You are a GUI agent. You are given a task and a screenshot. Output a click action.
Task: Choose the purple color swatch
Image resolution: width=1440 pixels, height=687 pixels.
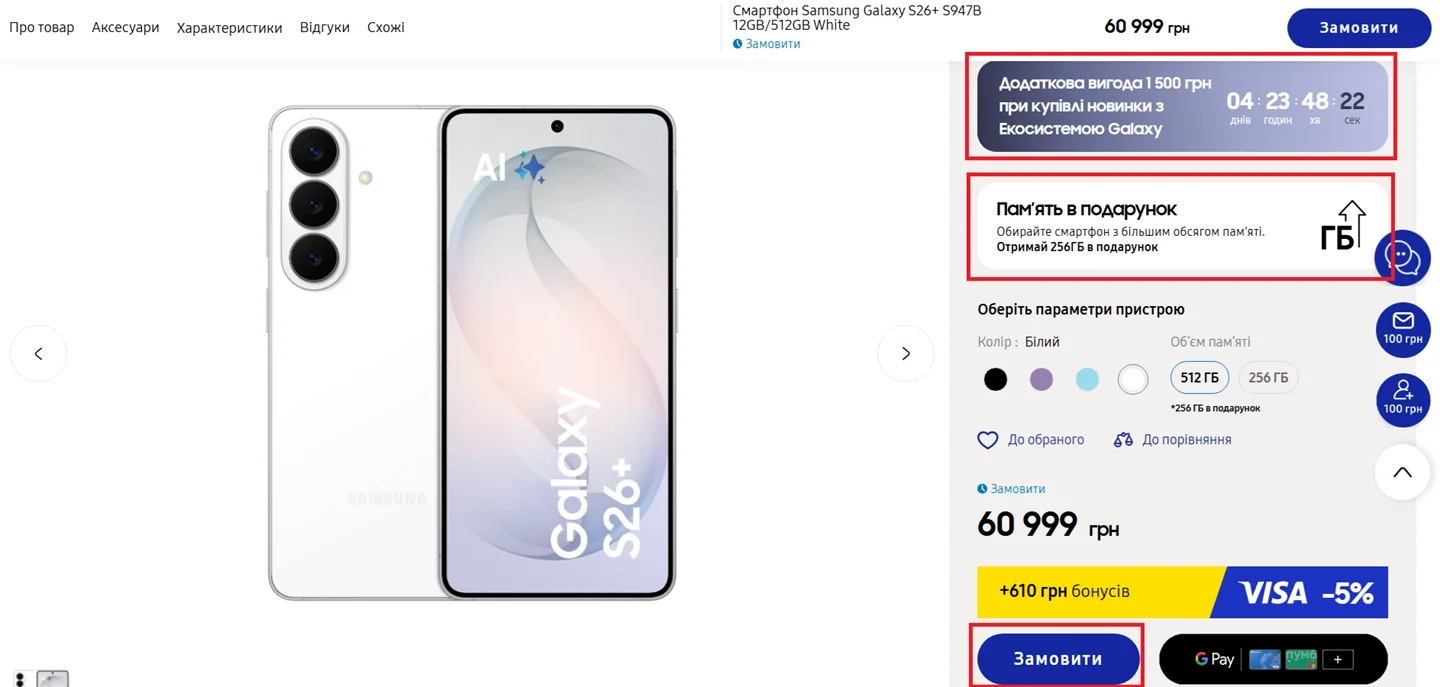tap(1041, 380)
